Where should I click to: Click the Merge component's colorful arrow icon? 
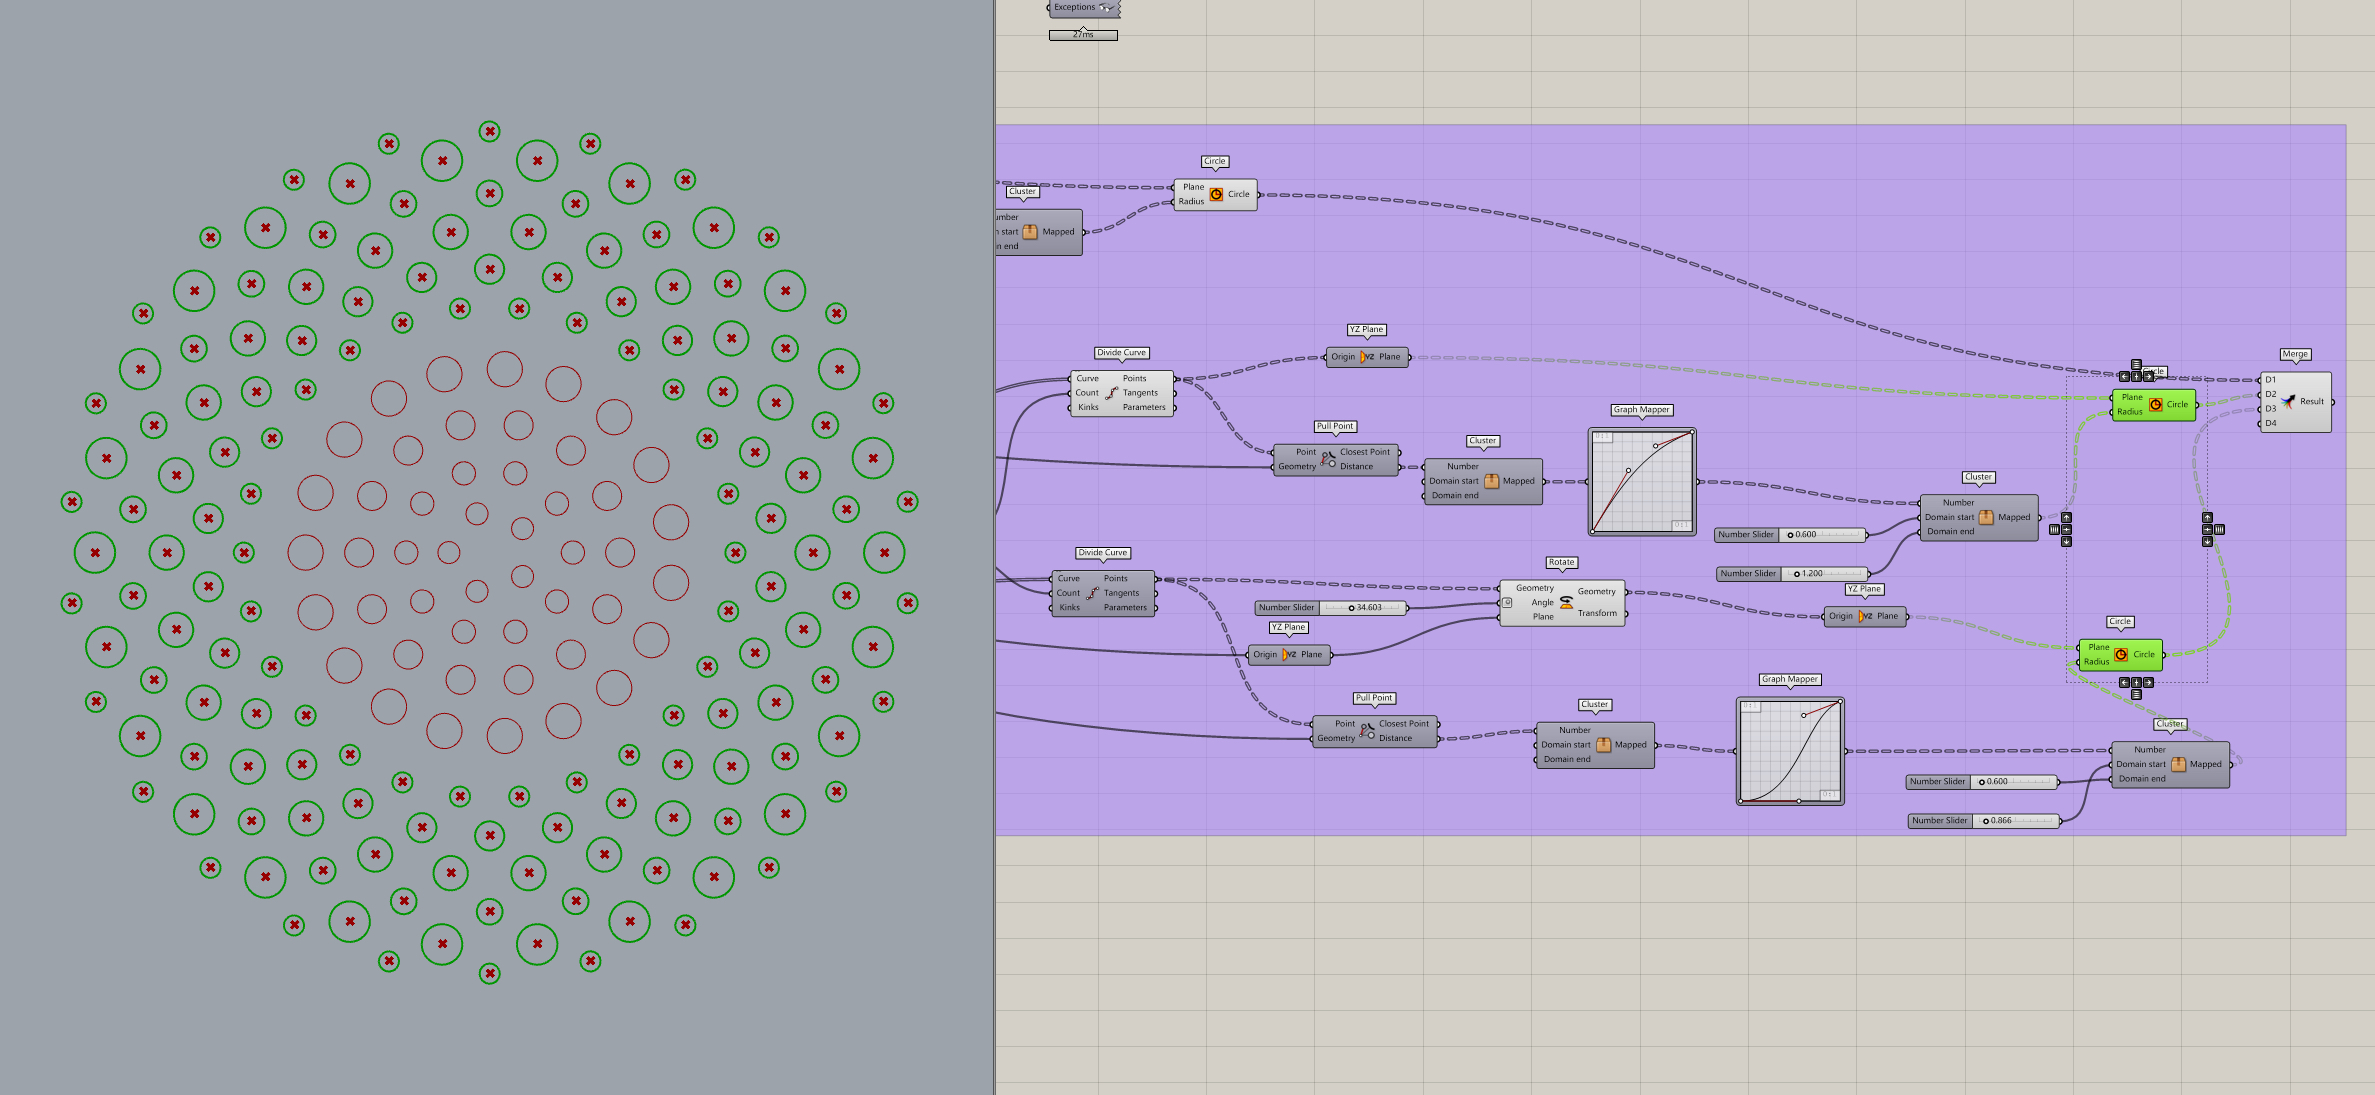[2288, 401]
